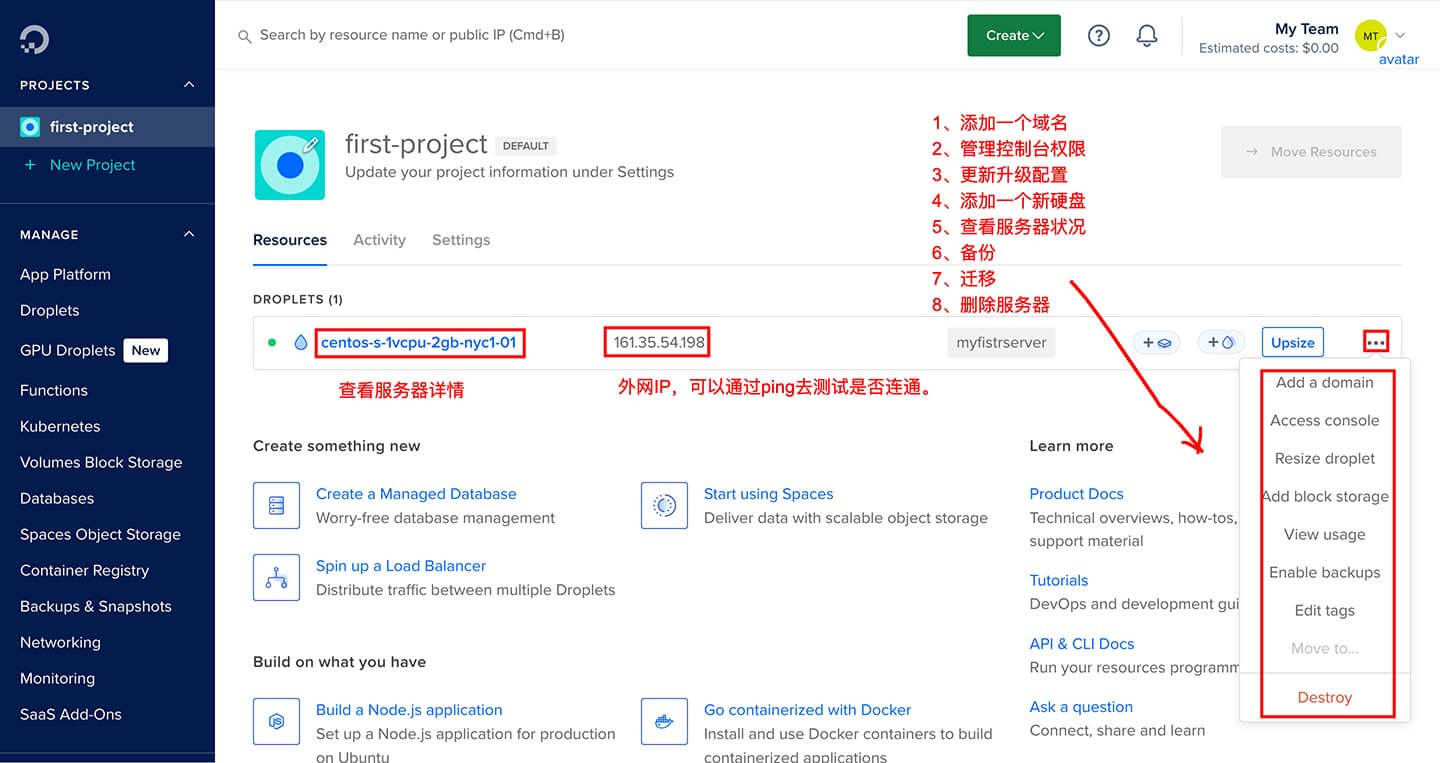Screen dimensions: 1440x763
Task: Click the Managed Database icon
Action: click(x=276, y=506)
